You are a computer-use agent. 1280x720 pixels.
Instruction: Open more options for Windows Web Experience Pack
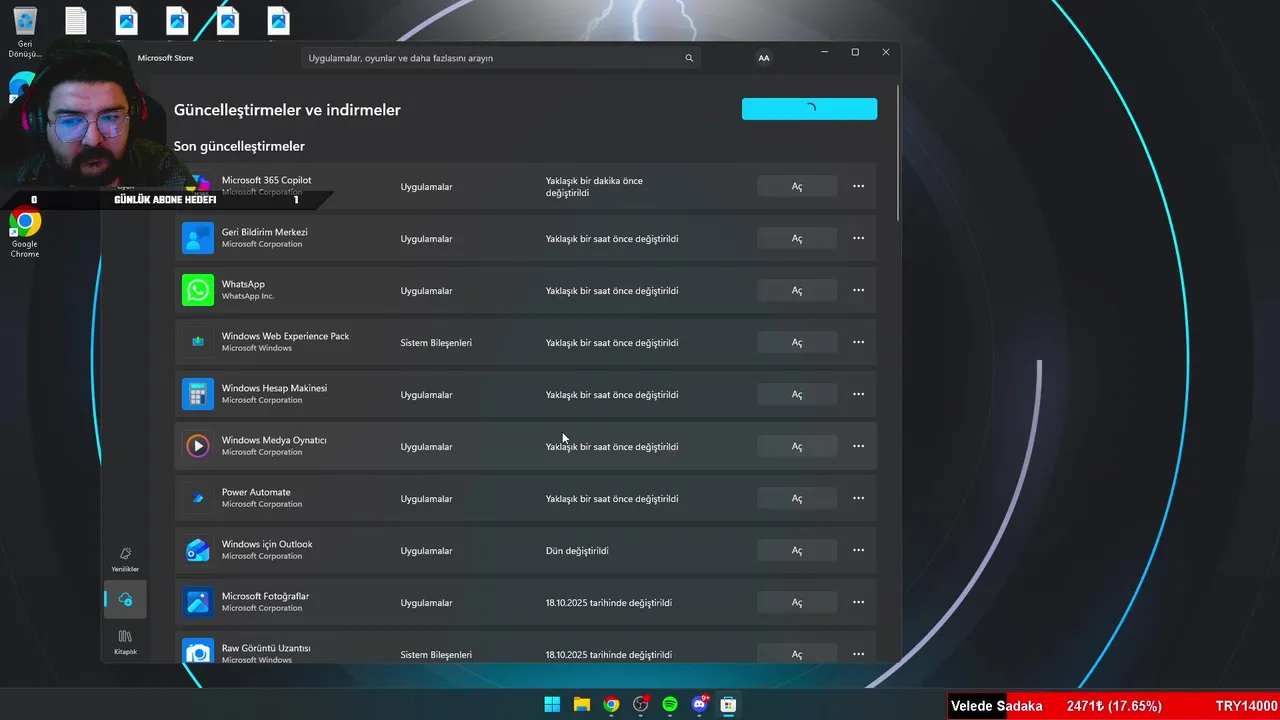858,342
